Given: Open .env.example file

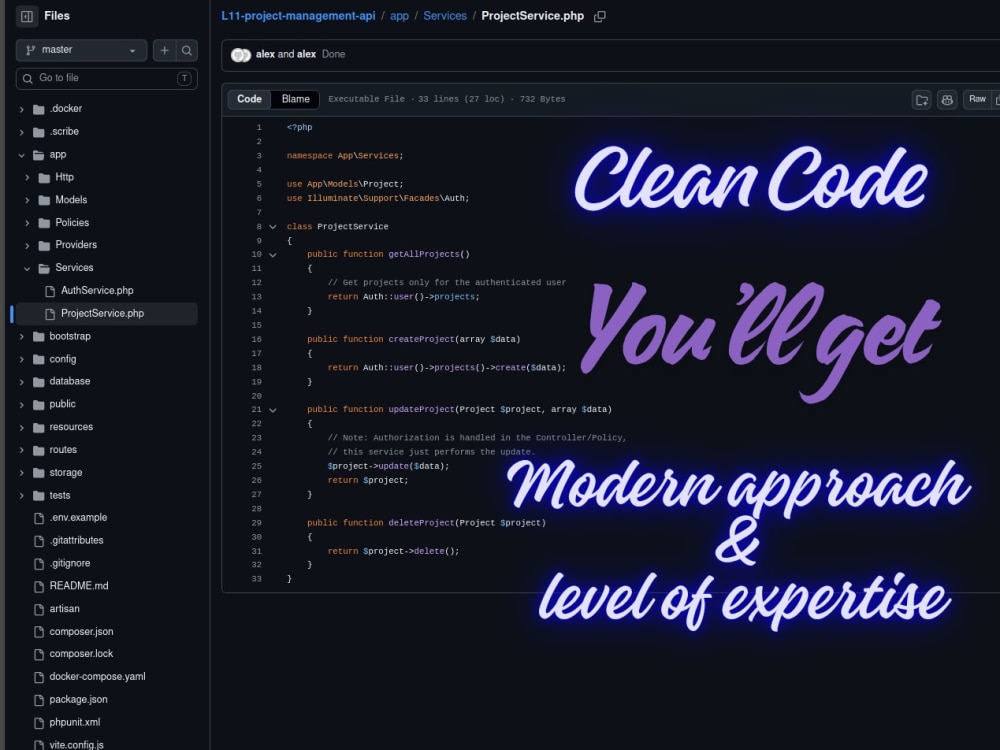Looking at the screenshot, I should (78, 517).
